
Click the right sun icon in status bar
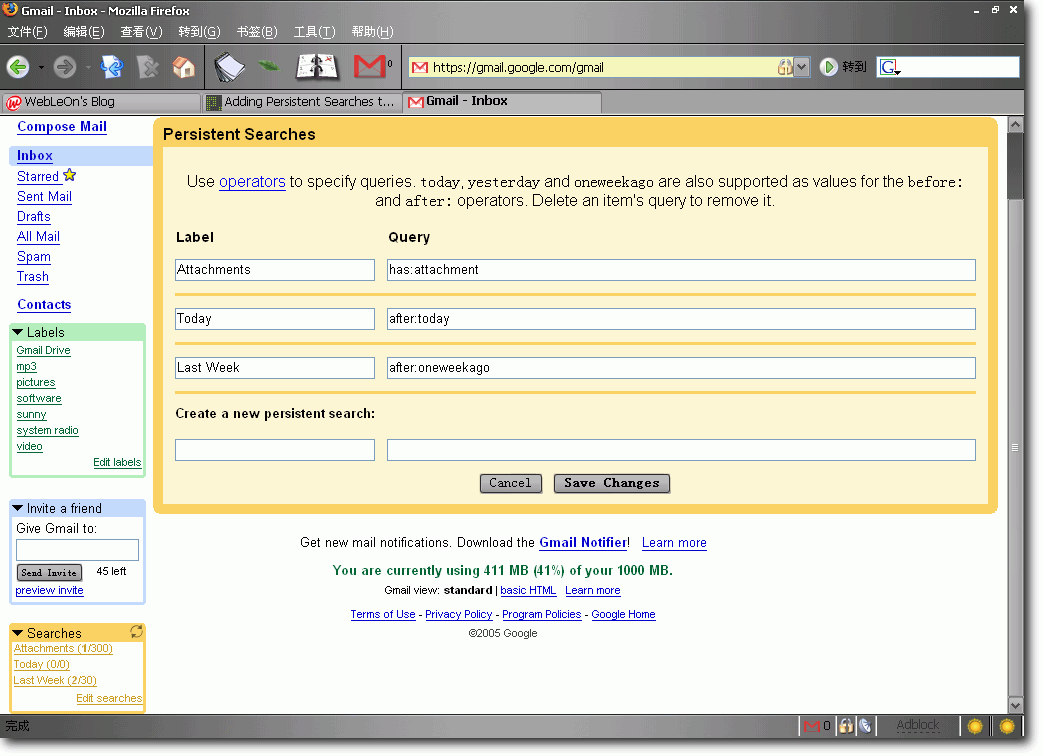(1007, 727)
